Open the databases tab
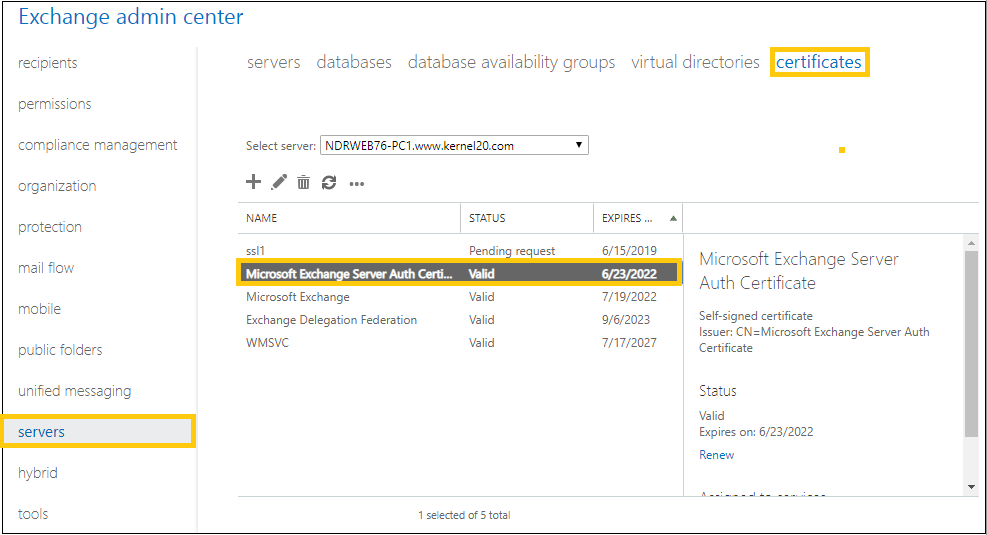This screenshot has height=535, width=987. pyautogui.click(x=354, y=62)
